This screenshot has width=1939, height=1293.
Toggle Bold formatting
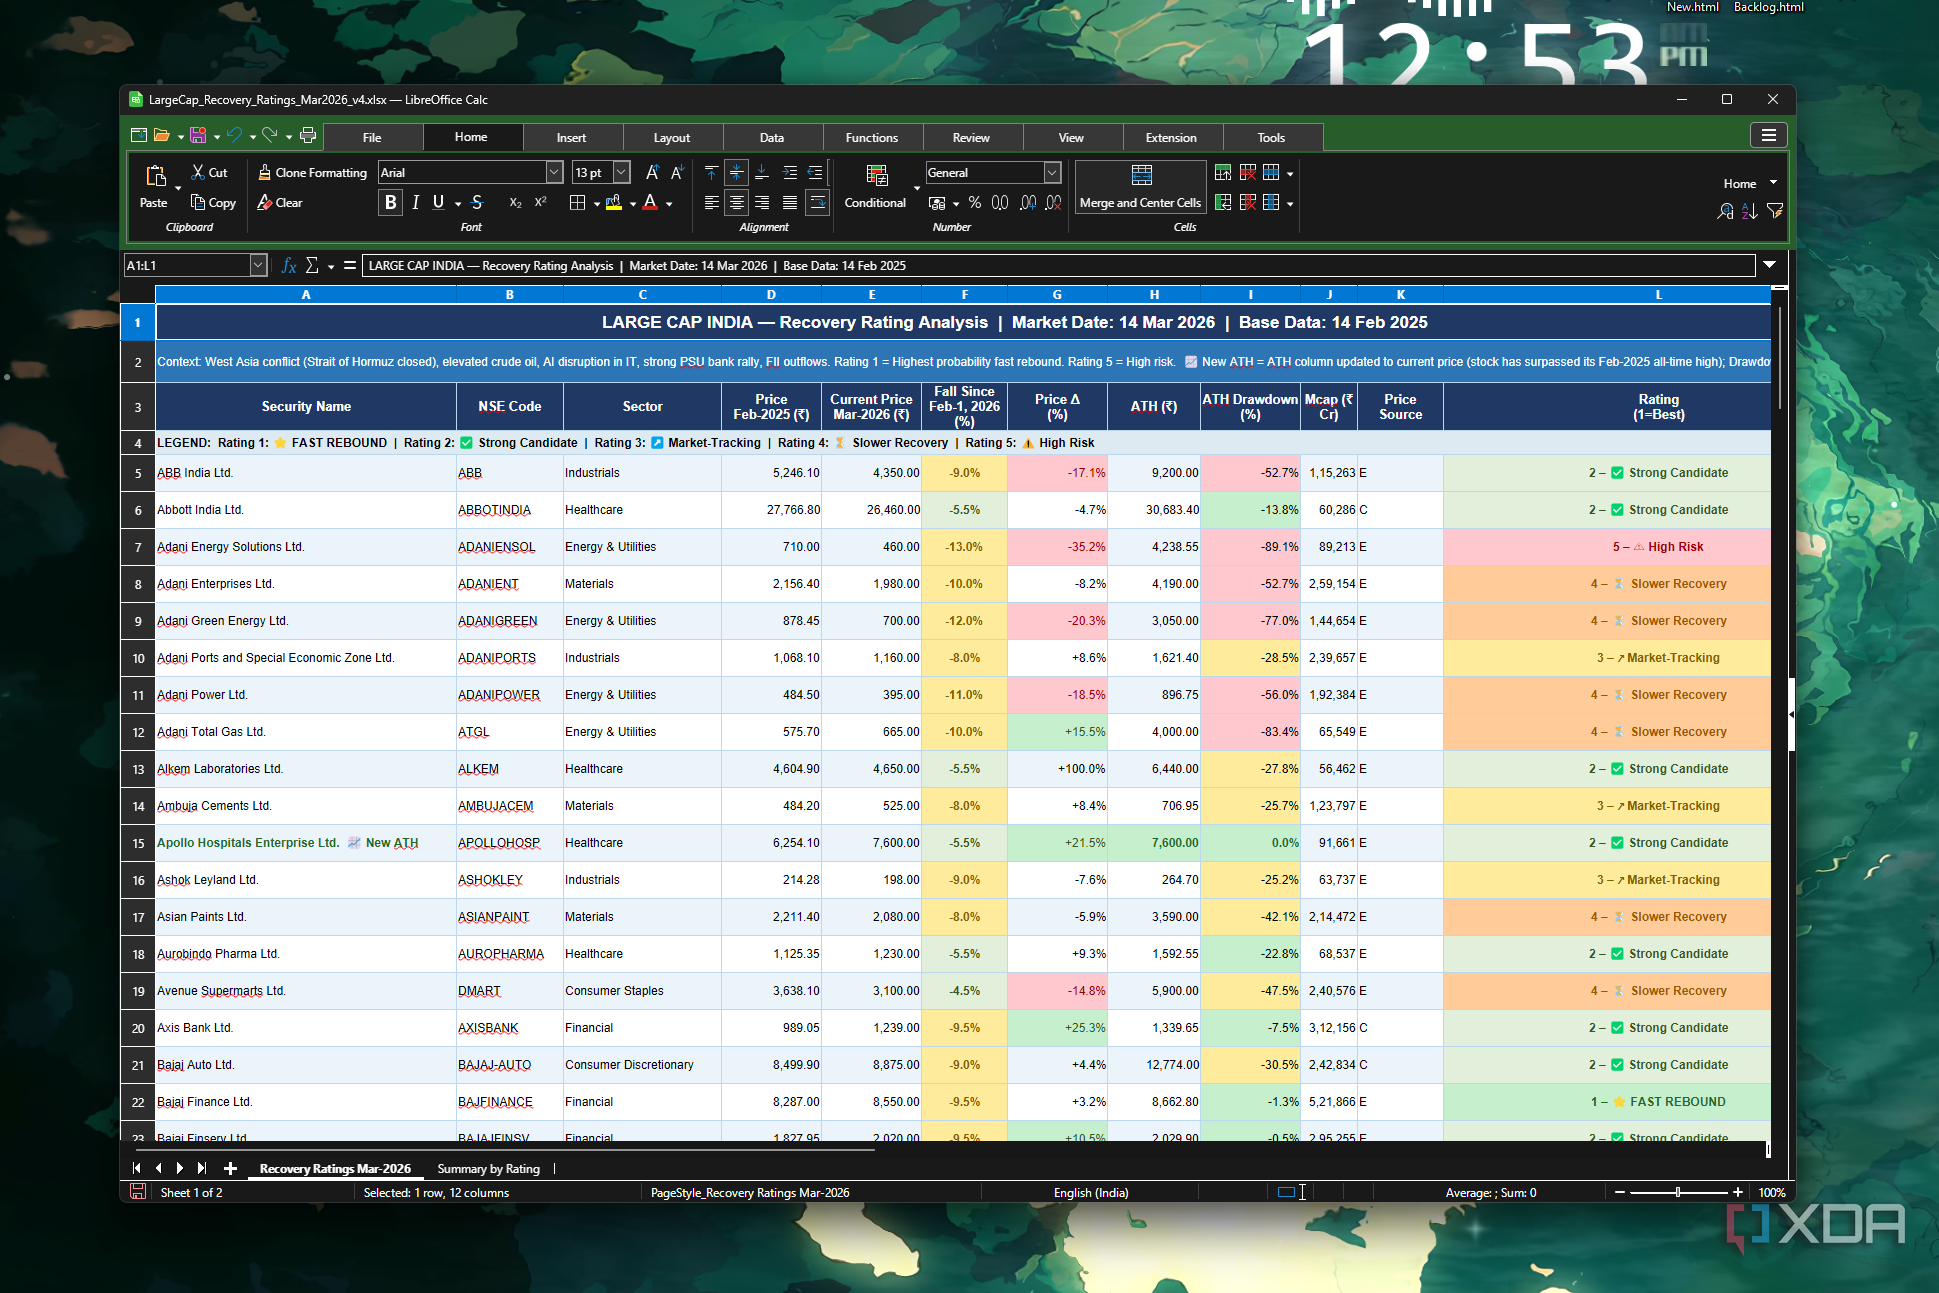point(390,202)
